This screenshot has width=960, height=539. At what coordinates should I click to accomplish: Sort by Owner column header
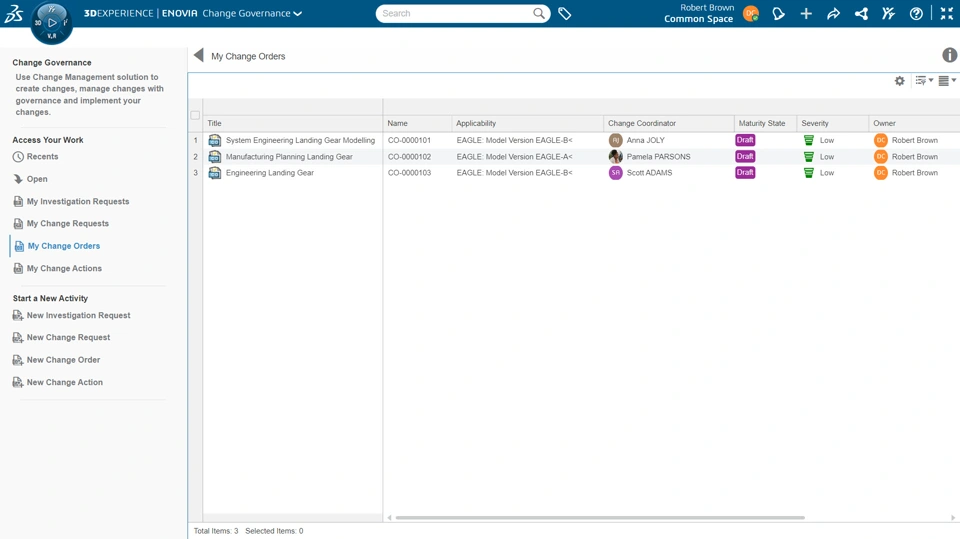[884, 123]
